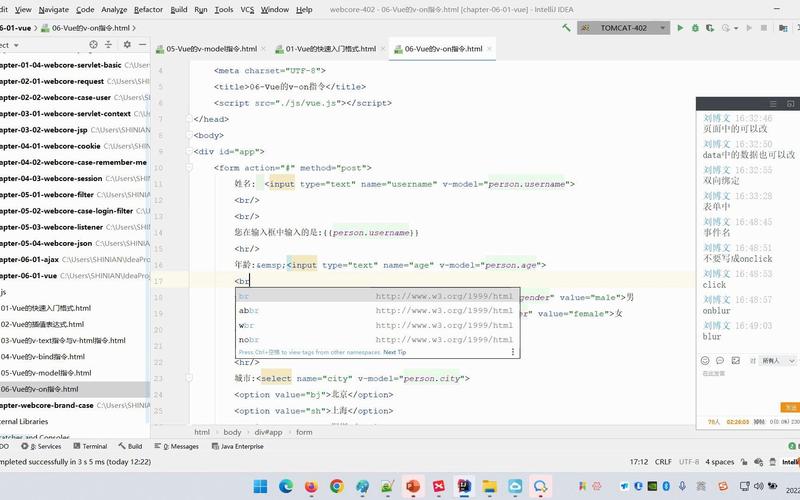Click the speech bubble icon in chat panel
The image size is (800, 500).
[720, 361]
